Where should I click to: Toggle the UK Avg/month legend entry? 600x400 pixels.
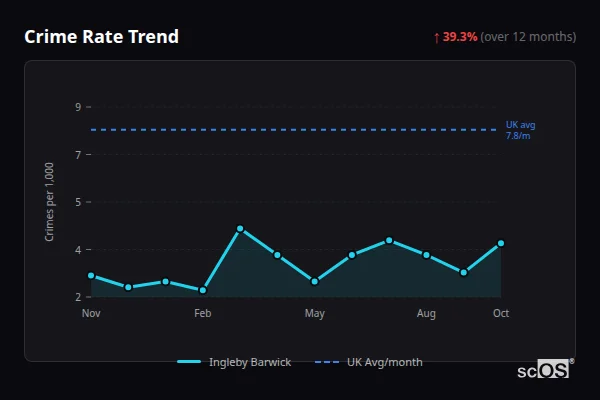click(368, 362)
